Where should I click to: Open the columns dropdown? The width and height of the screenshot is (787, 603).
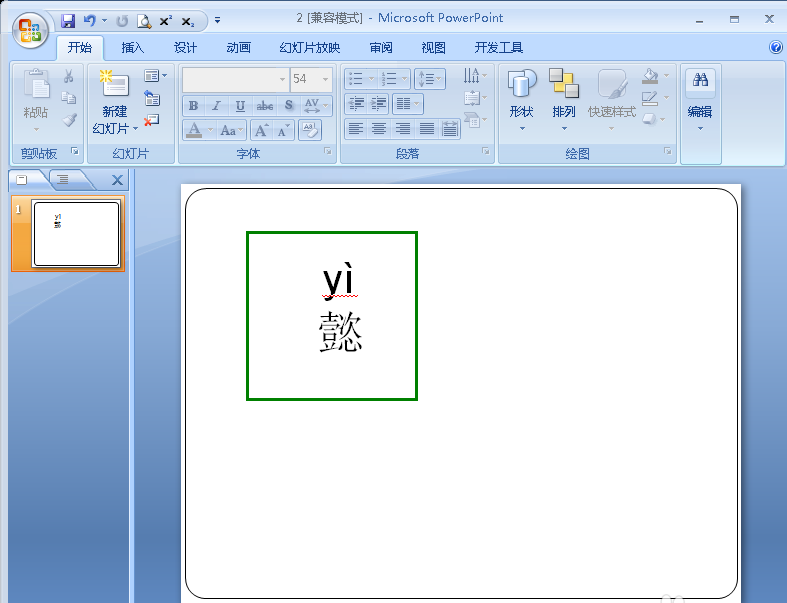408,104
